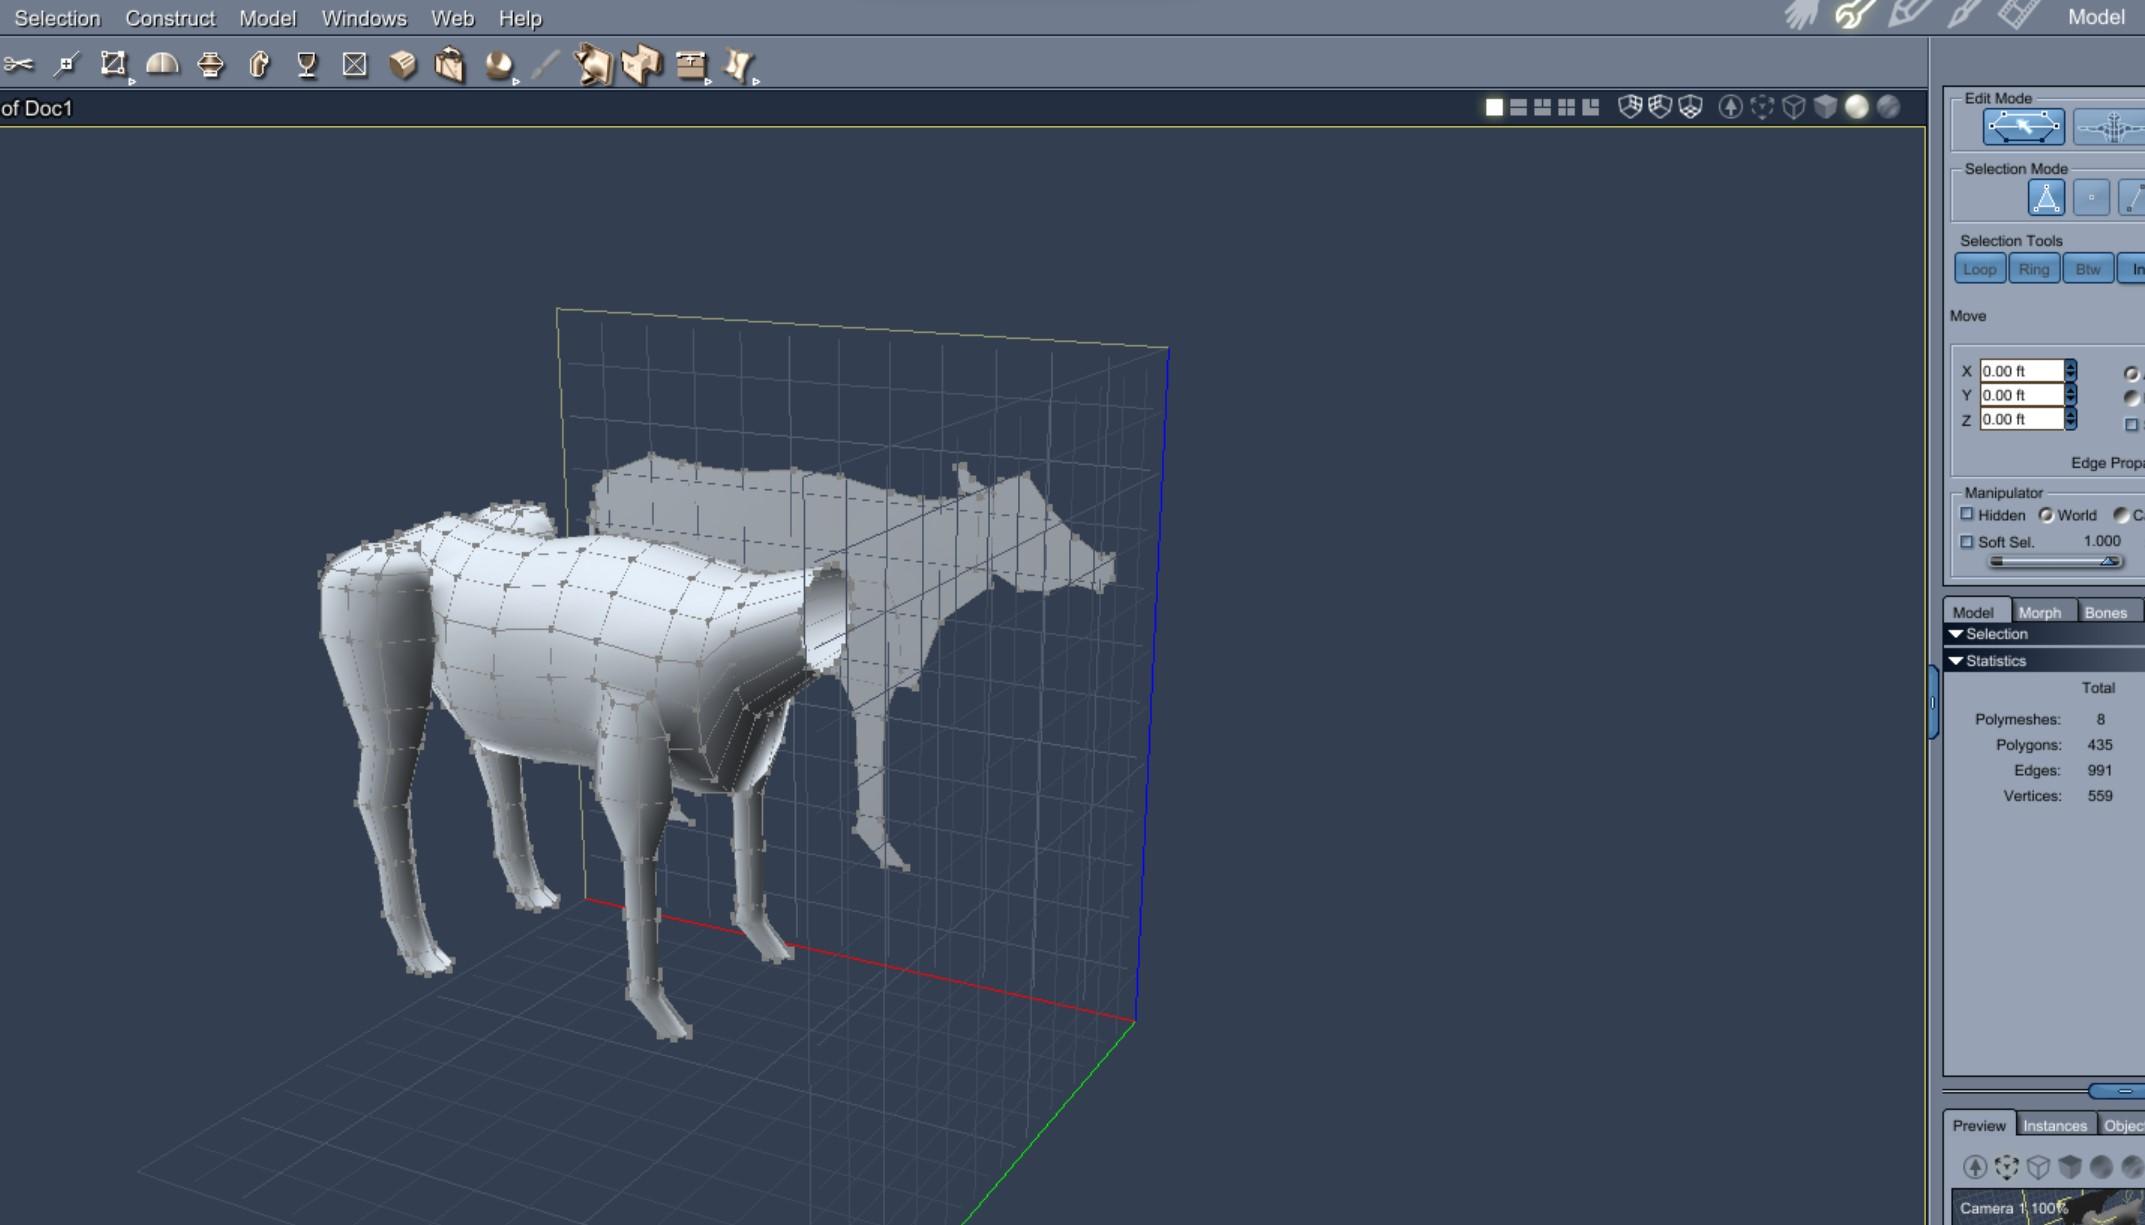
Task: Enable the Soft Sel. checkbox
Action: pos(1967,541)
